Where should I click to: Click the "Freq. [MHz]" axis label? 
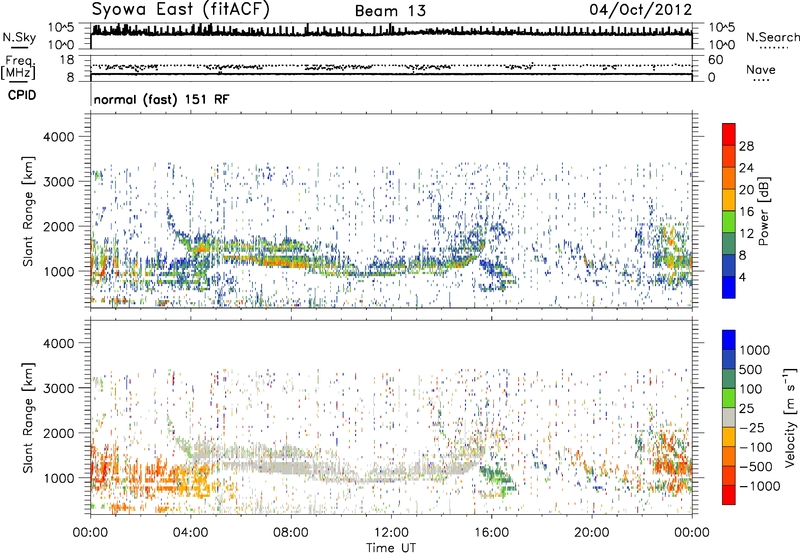(x=19, y=67)
